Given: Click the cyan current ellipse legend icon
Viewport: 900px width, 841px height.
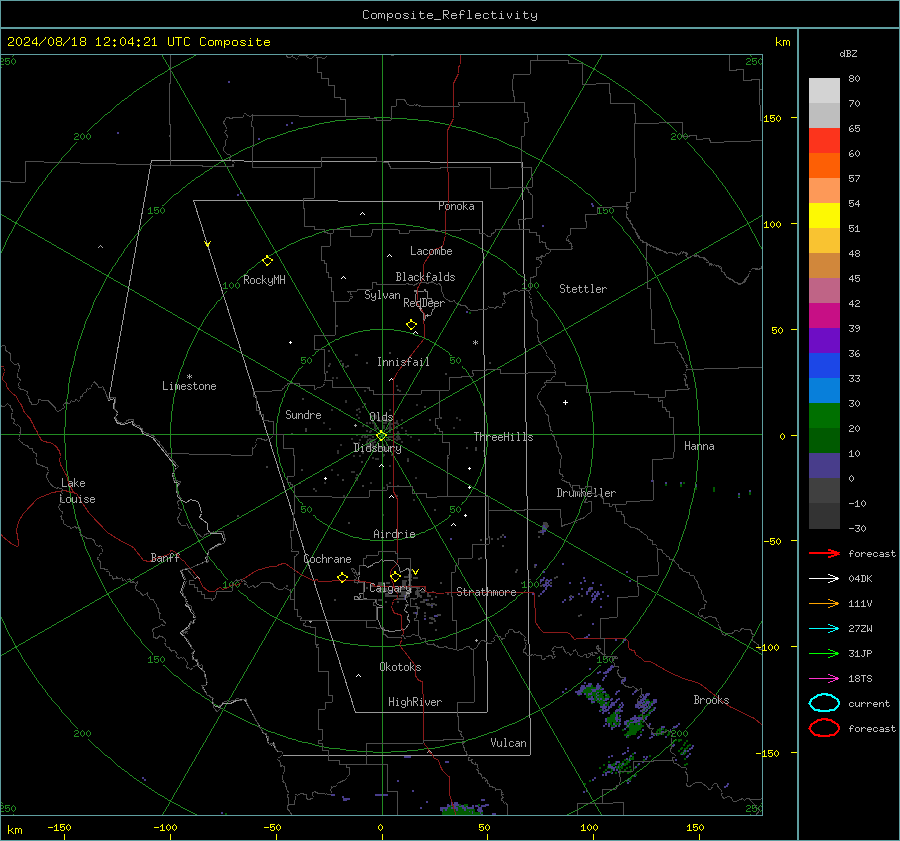Looking at the screenshot, I should (x=824, y=703).
